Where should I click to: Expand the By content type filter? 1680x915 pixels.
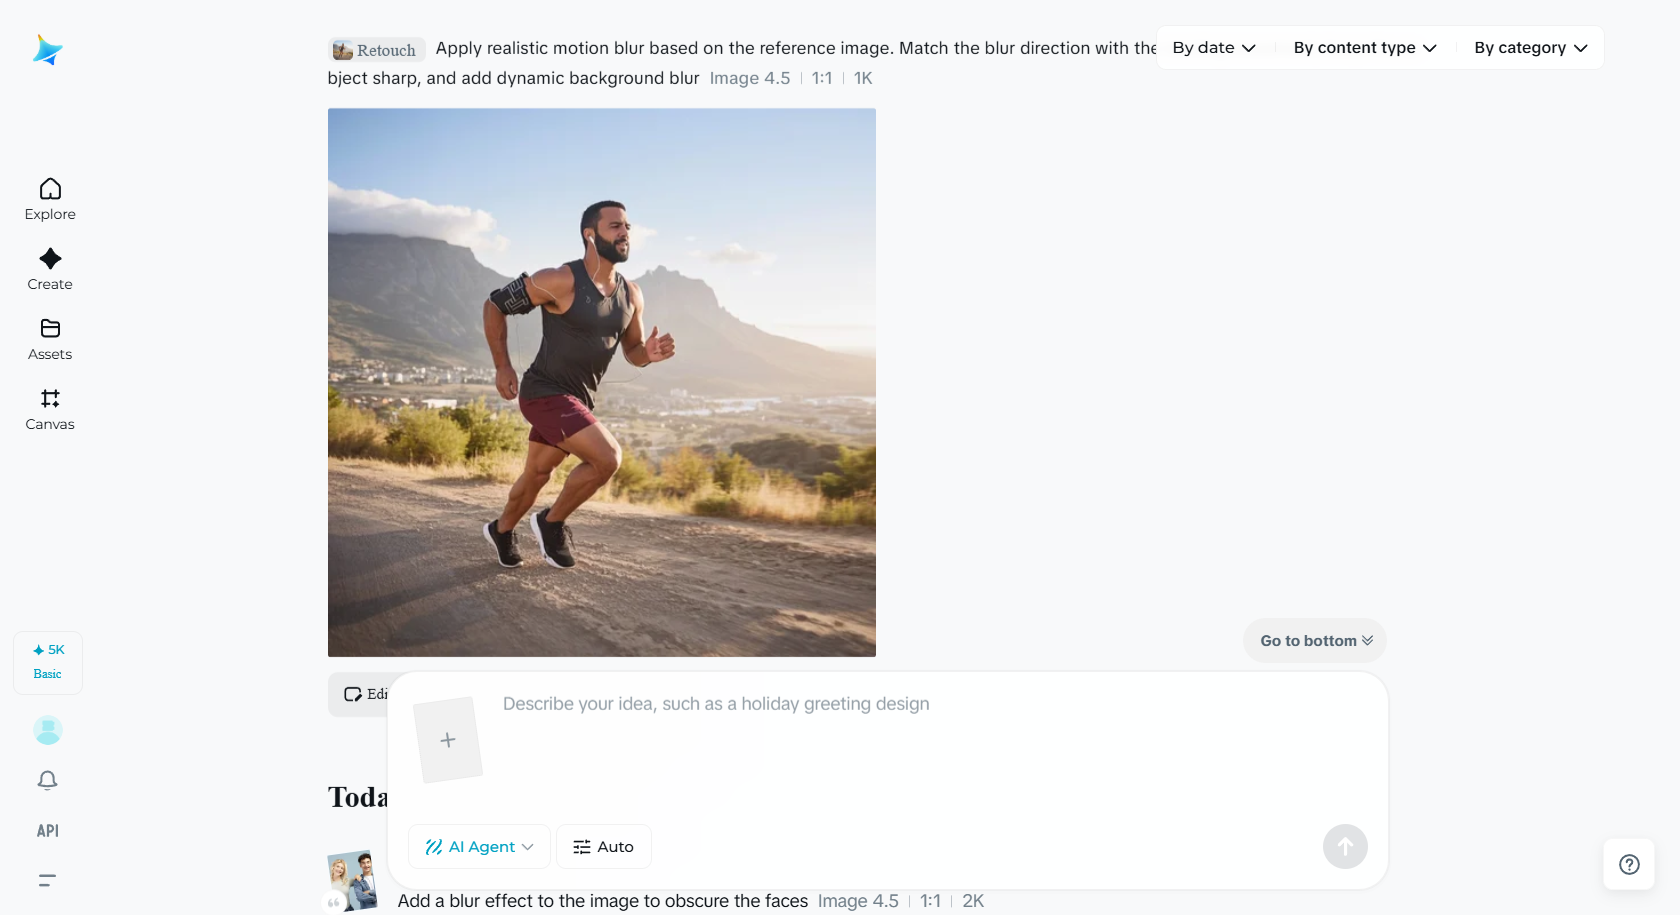(x=1365, y=48)
